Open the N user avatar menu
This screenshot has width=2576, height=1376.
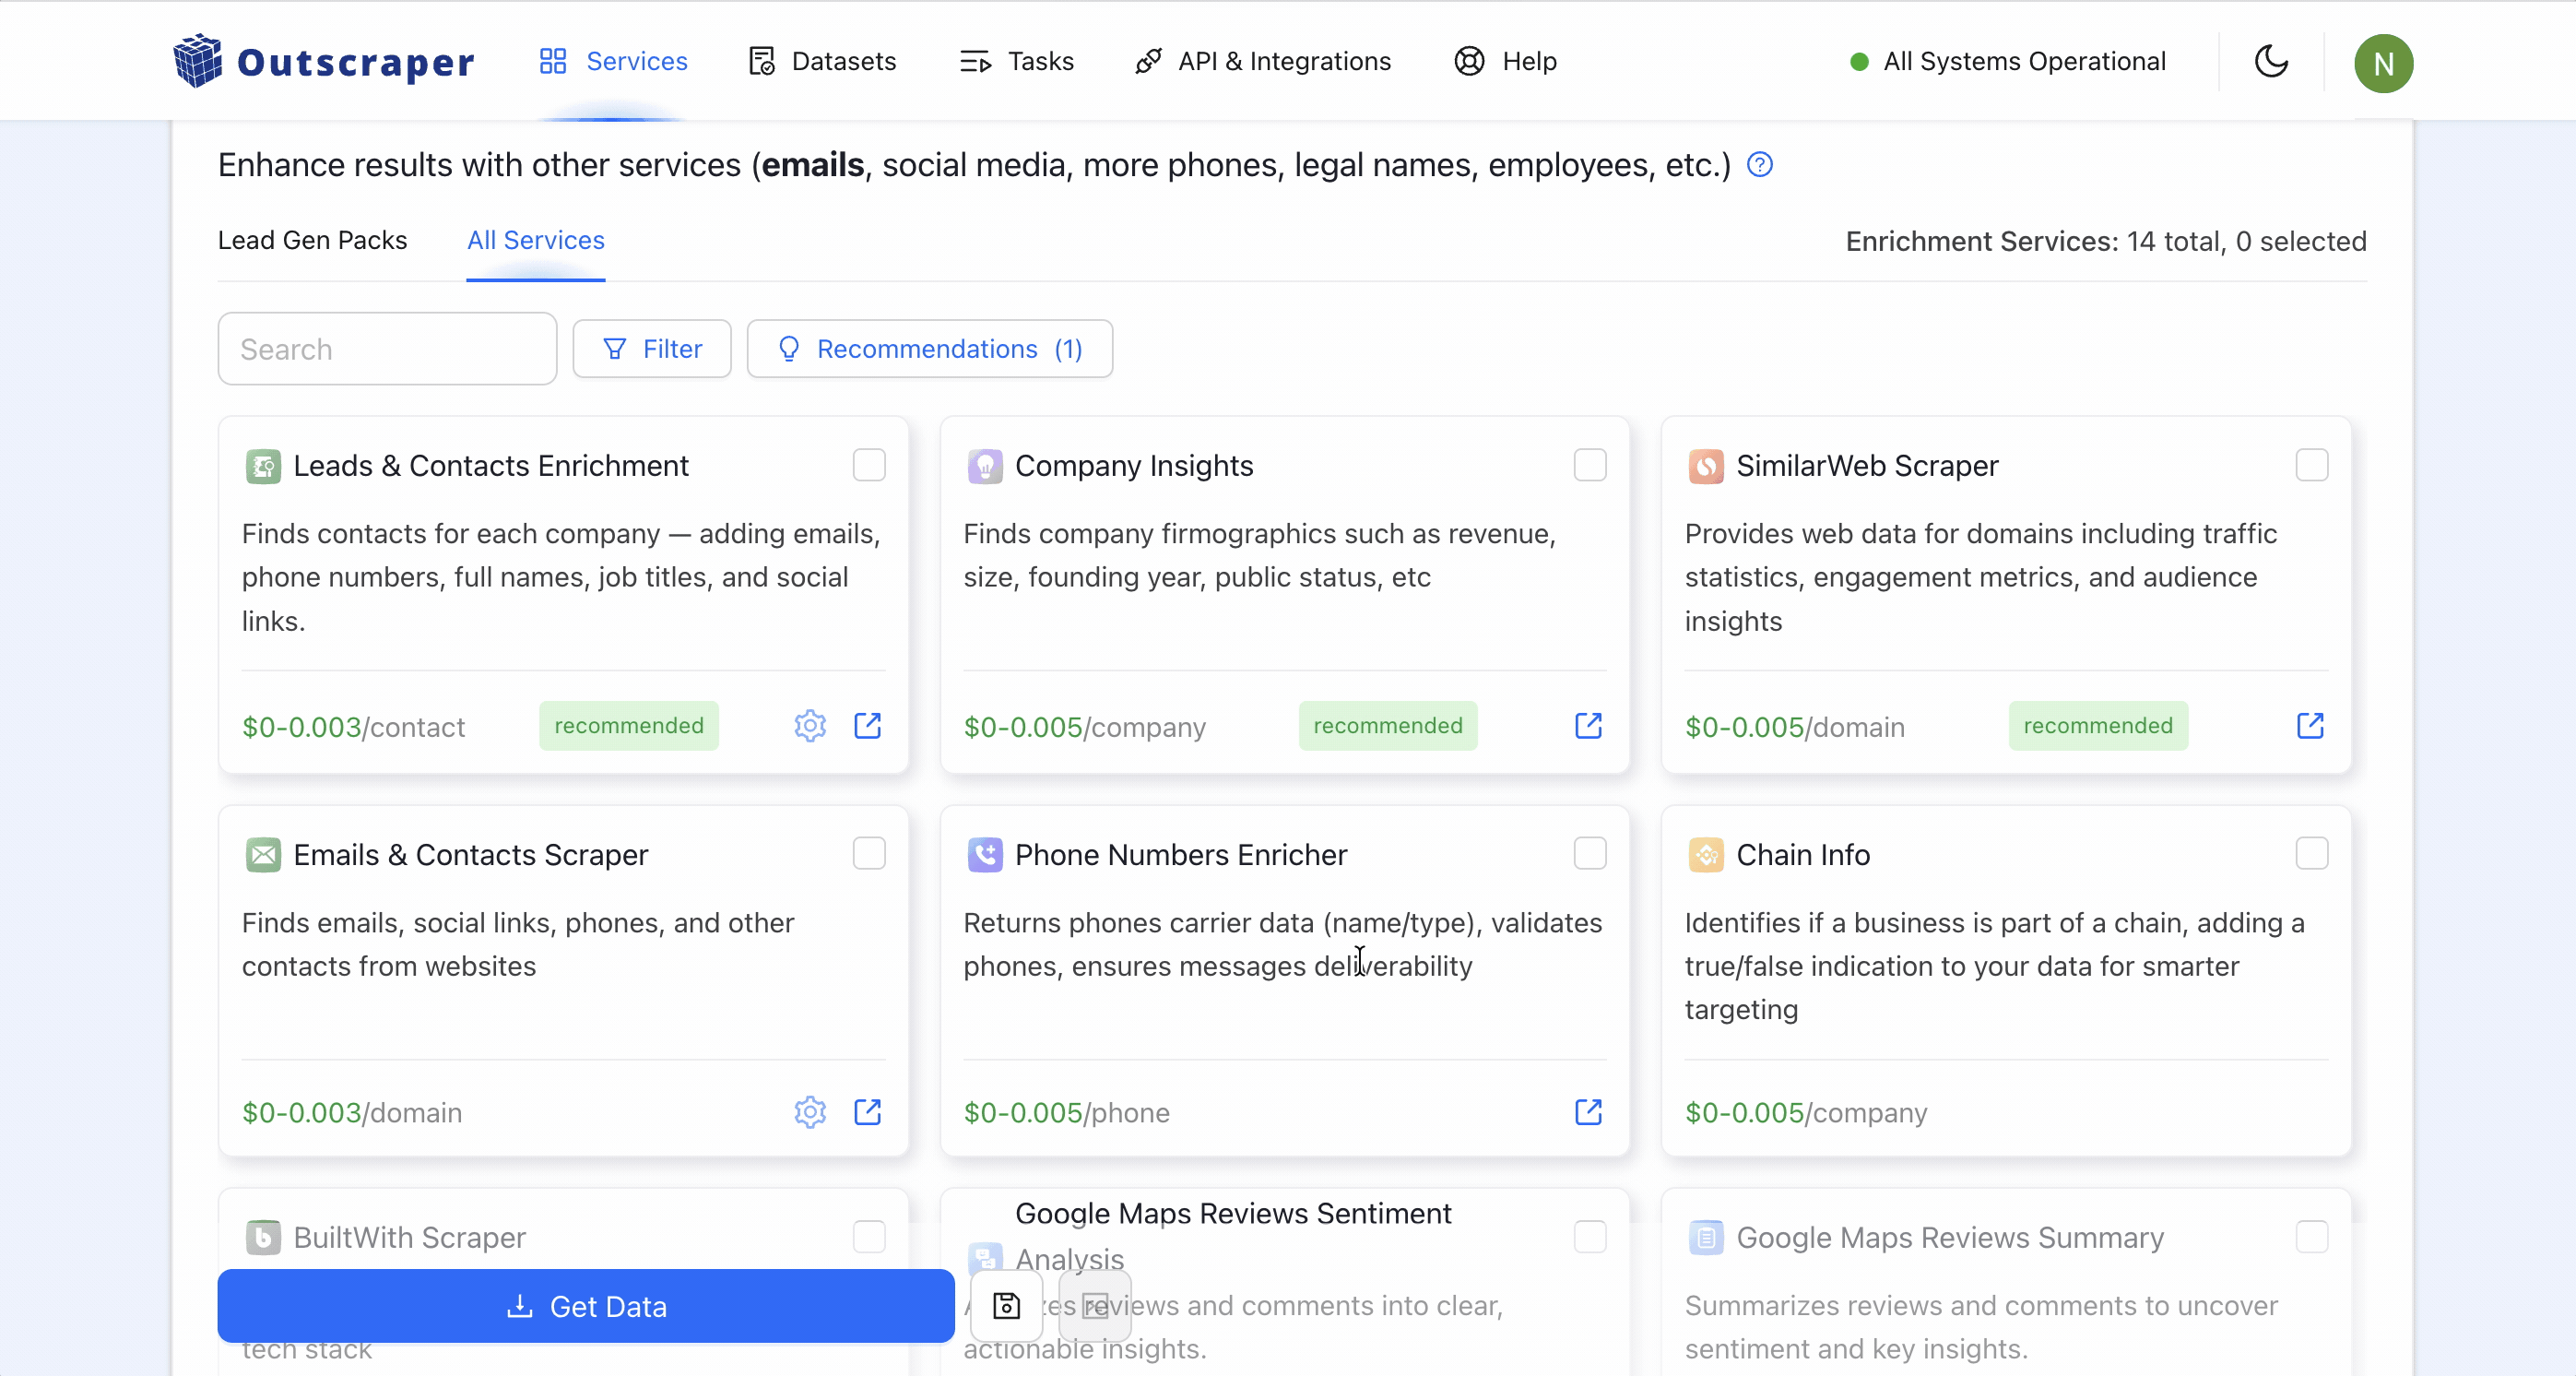(x=2383, y=63)
